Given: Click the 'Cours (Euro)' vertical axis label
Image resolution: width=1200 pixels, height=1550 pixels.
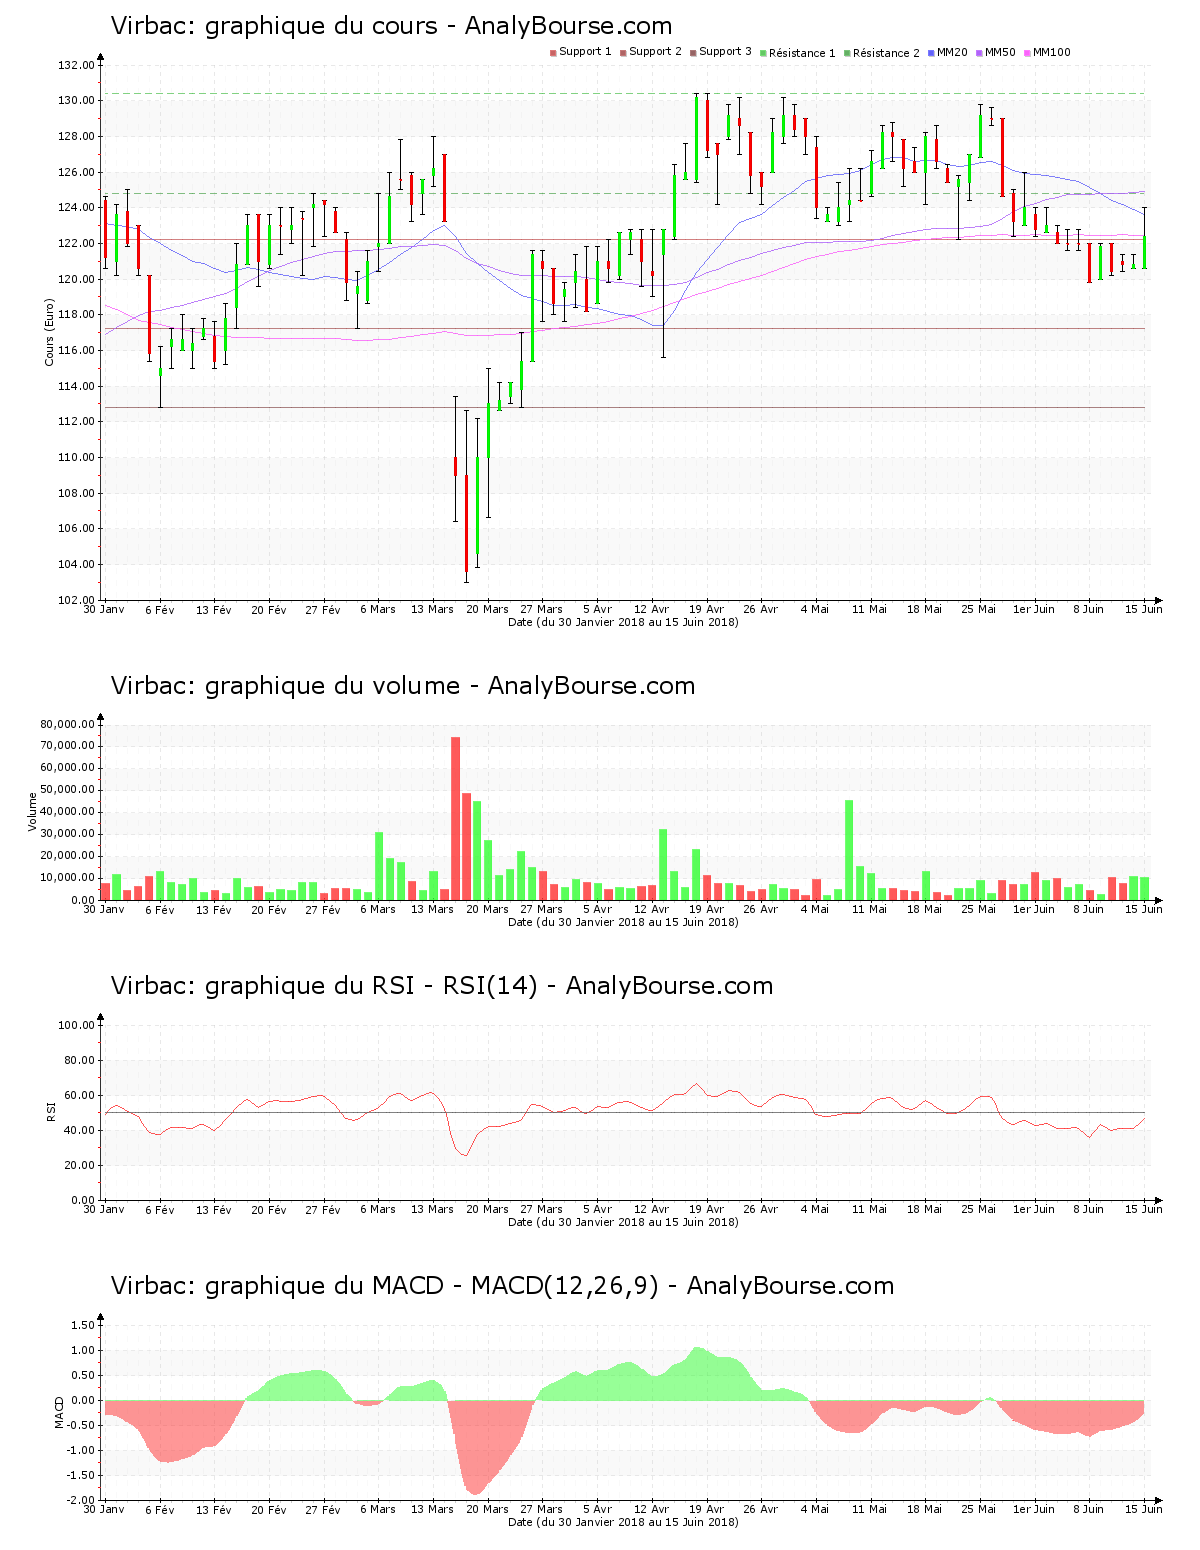Looking at the screenshot, I should 49,332.
